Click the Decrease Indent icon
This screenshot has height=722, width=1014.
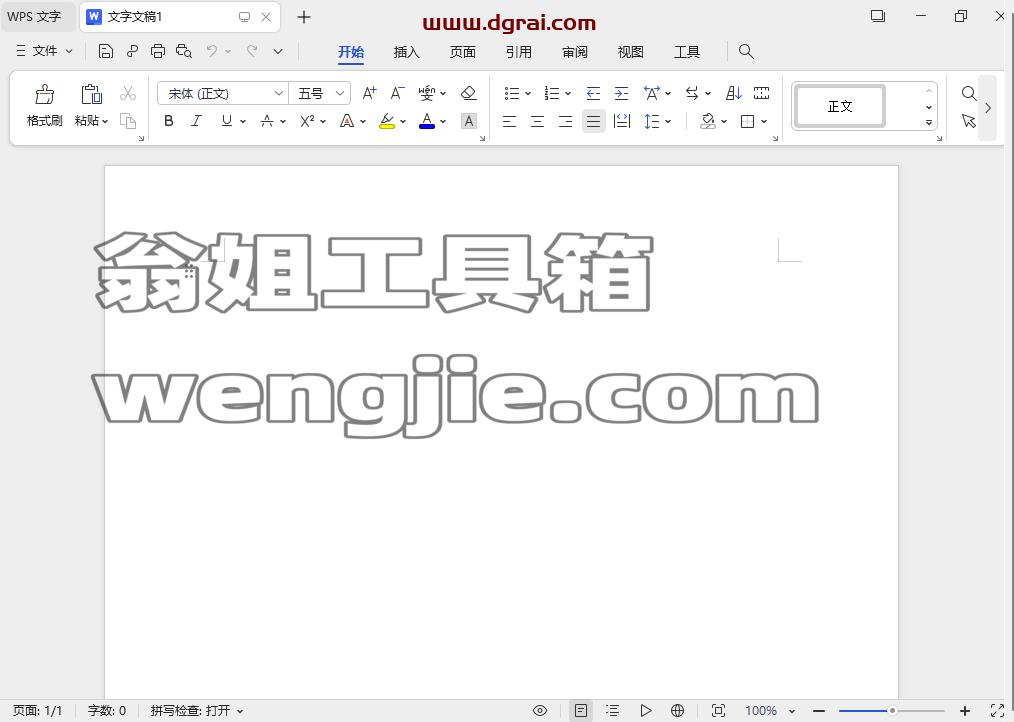pyautogui.click(x=593, y=93)
